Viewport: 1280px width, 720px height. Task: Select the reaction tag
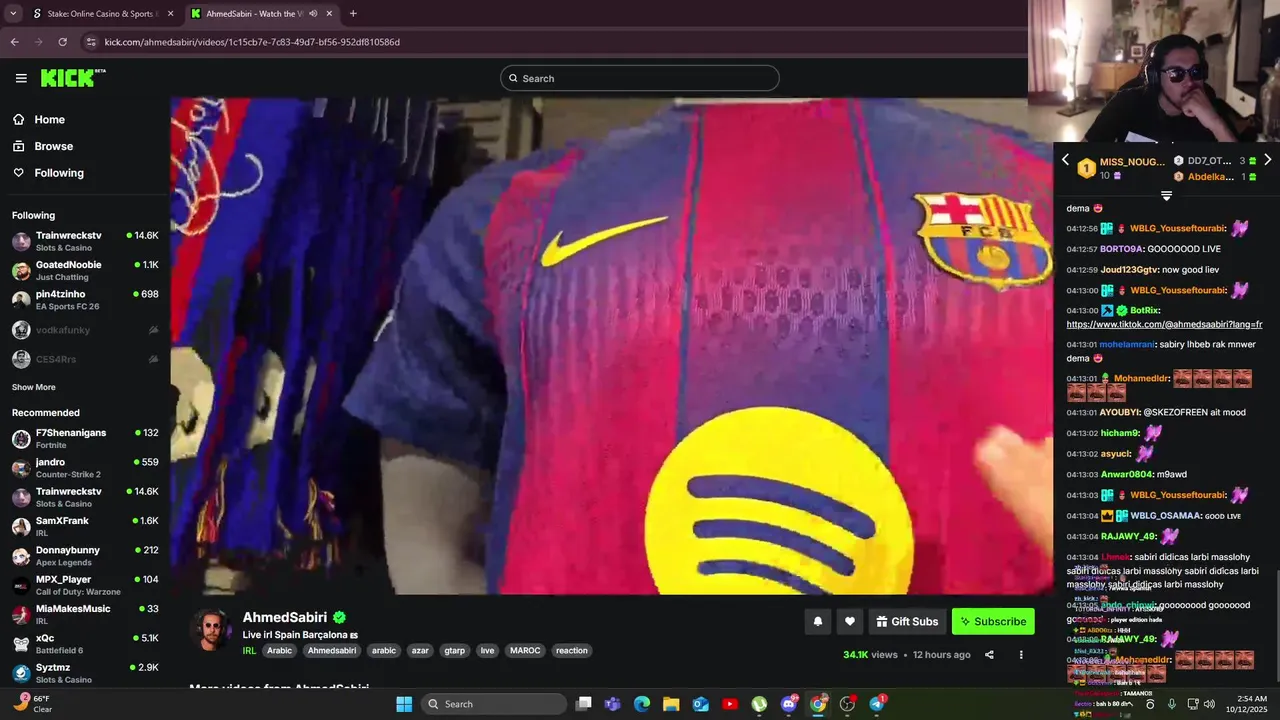(x=572, y=650)
